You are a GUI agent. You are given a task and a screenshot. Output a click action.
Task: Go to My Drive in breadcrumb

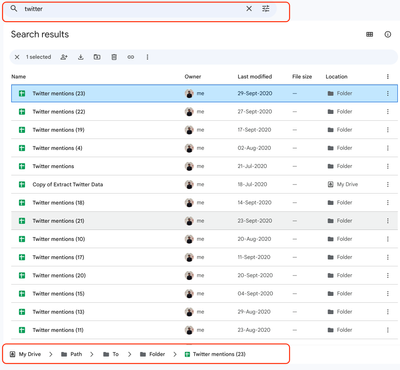click(x=25, y=354)
